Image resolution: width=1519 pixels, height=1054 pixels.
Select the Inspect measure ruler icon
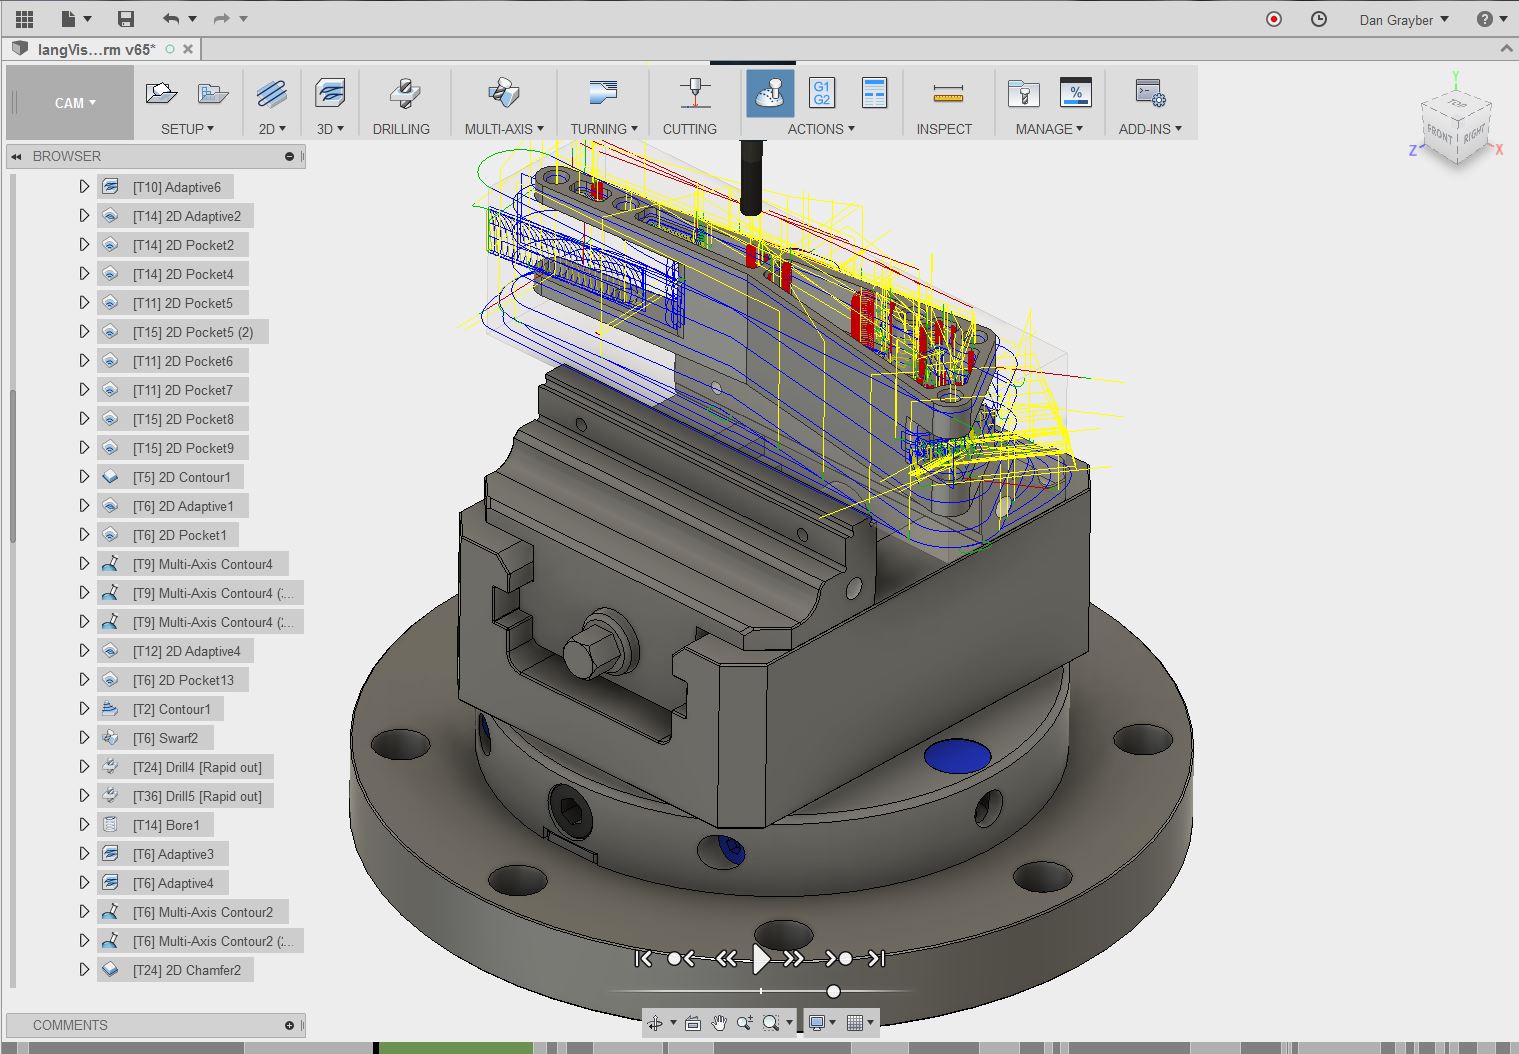point(947,94)
